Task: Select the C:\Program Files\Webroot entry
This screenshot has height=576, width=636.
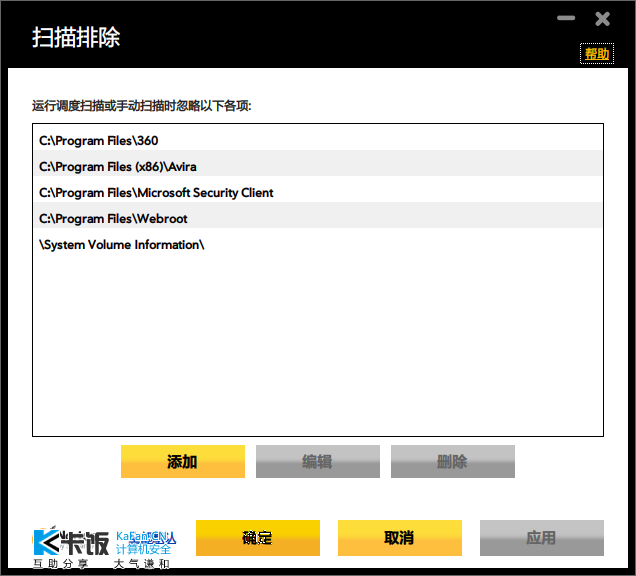Action: pos(318,219)
